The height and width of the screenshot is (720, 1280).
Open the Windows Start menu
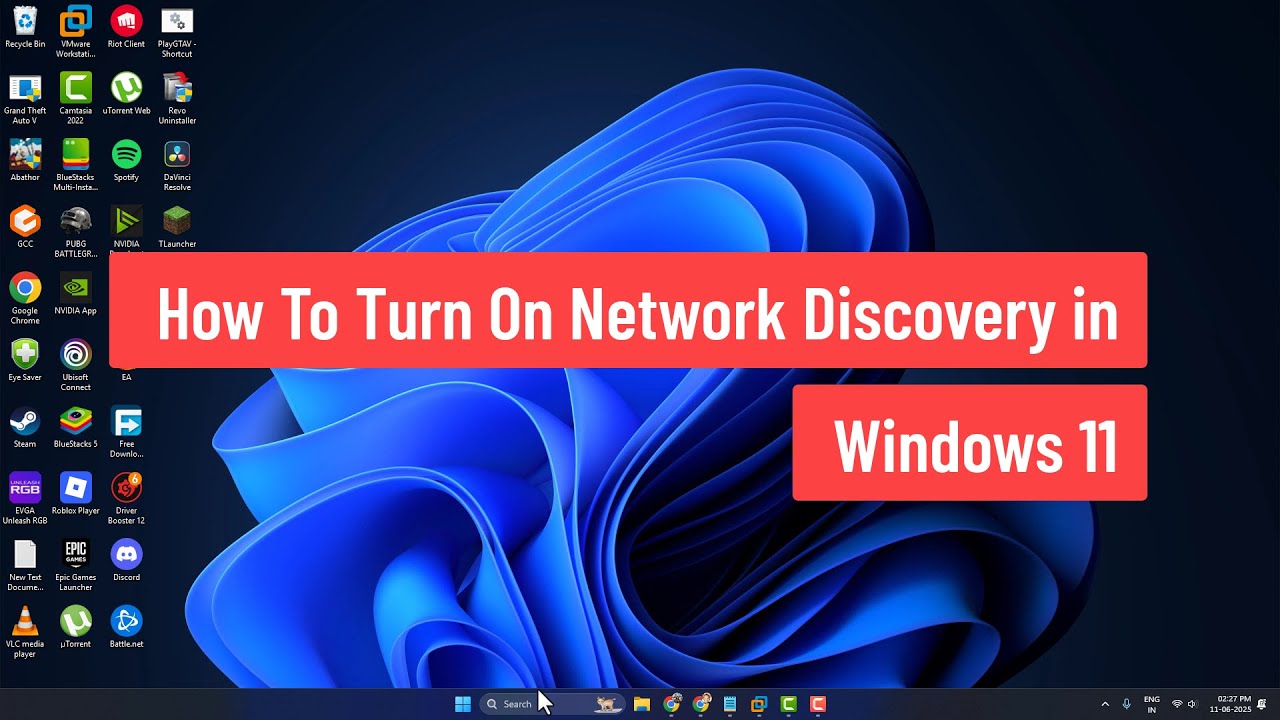pyautogui.click(x=463, y=704)
